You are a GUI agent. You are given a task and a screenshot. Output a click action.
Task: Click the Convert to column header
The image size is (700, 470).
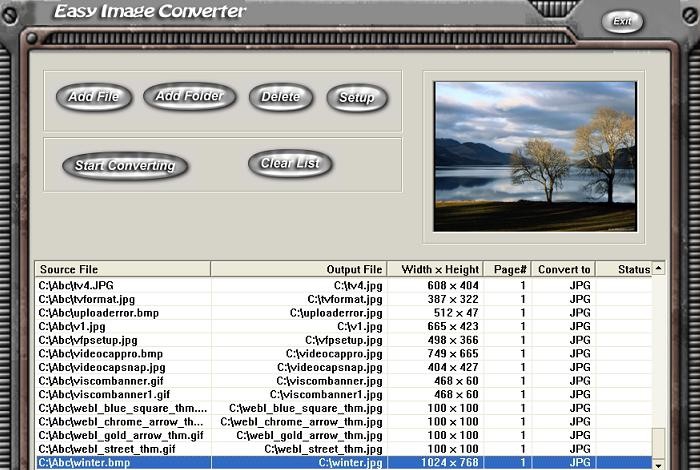pyautogui.click(x=565, y=269)
